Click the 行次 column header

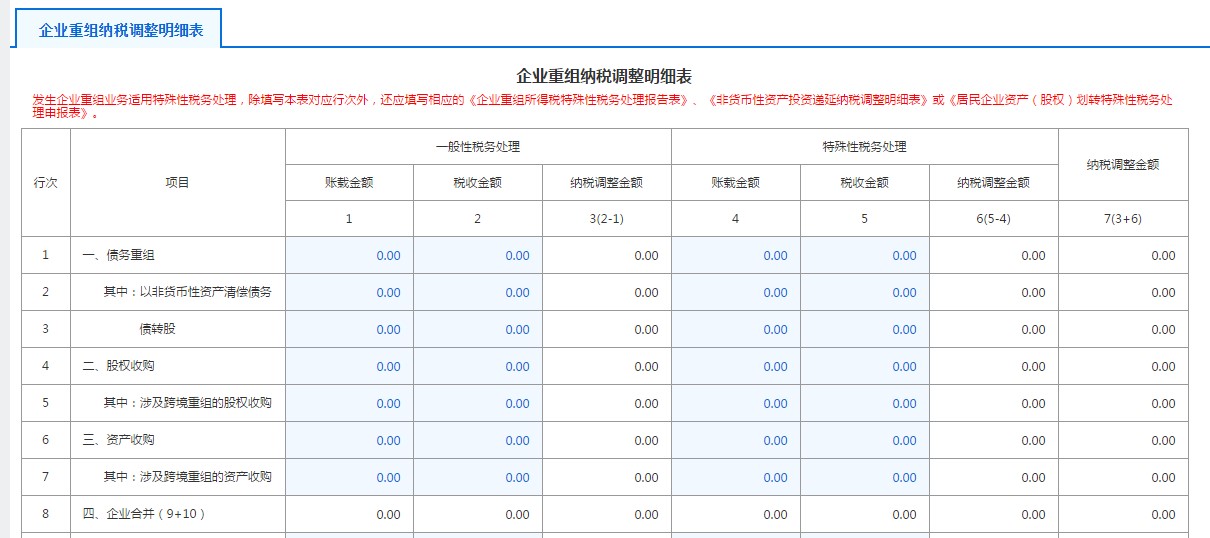pyautogui.click(x=46, y=183)
